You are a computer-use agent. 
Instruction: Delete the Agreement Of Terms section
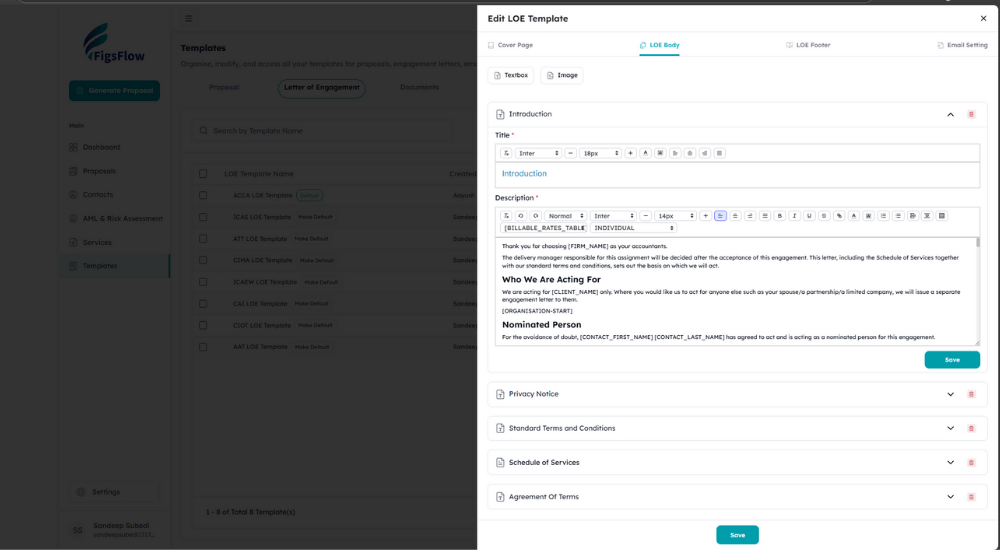tap(971, 497)
